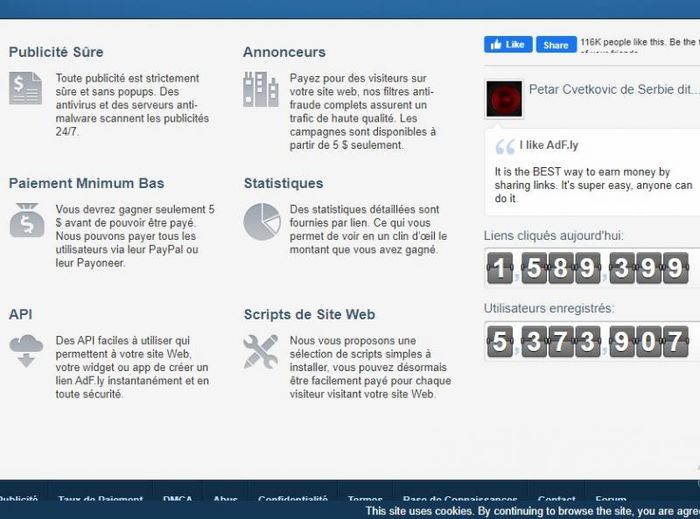The height and width of the screenshot is (519, 700).
Task: Click the API heading
Action: 21,315
